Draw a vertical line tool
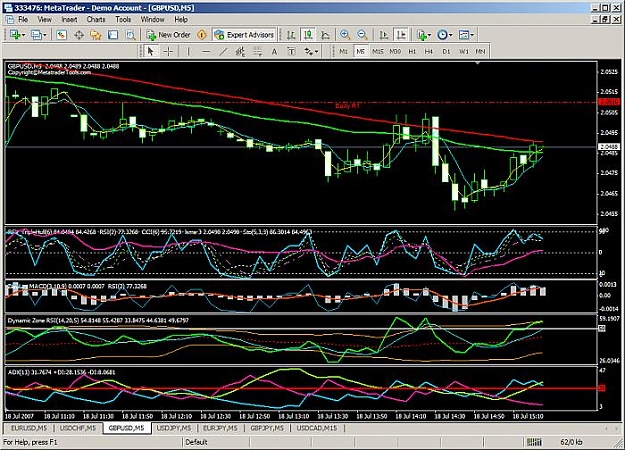Screen dimensions: 625x450 [189, 51]
